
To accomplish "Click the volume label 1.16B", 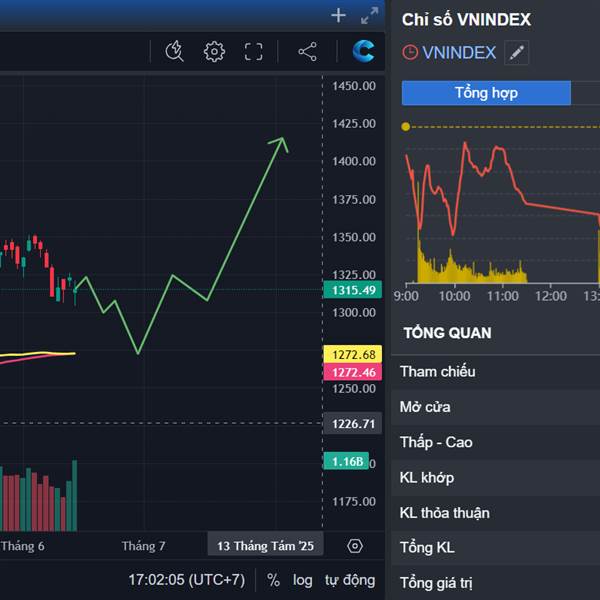I will (x=346, y=461).
